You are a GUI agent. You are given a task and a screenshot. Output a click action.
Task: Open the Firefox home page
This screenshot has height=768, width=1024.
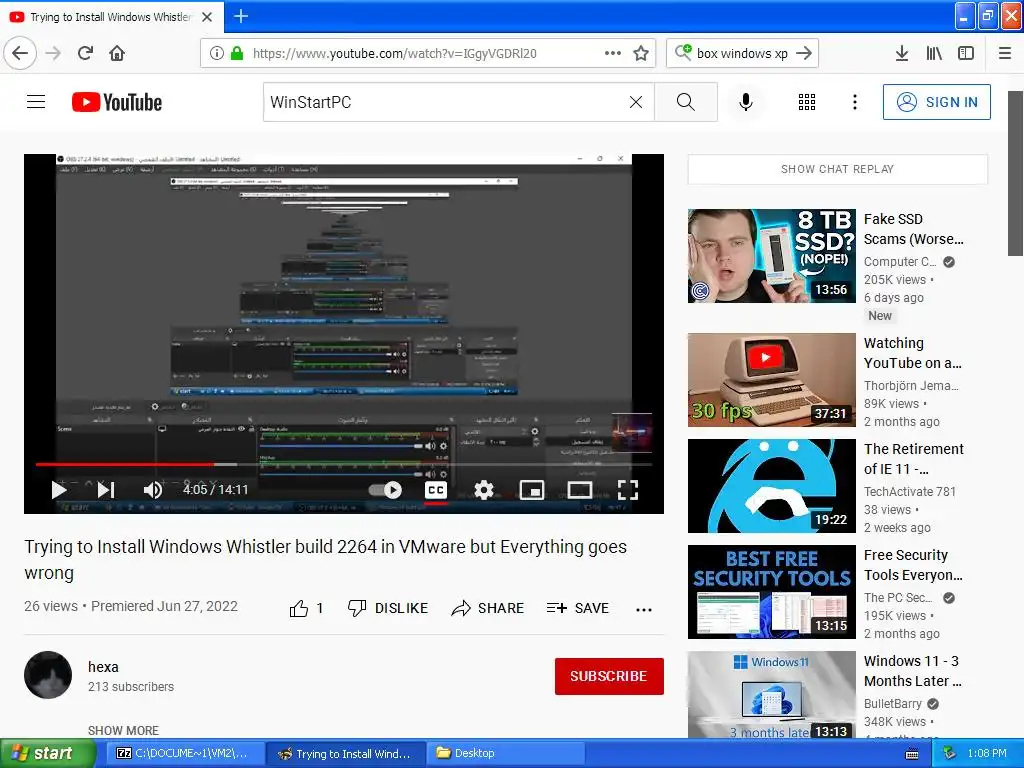pyautogui.click(x=117, y=53)
